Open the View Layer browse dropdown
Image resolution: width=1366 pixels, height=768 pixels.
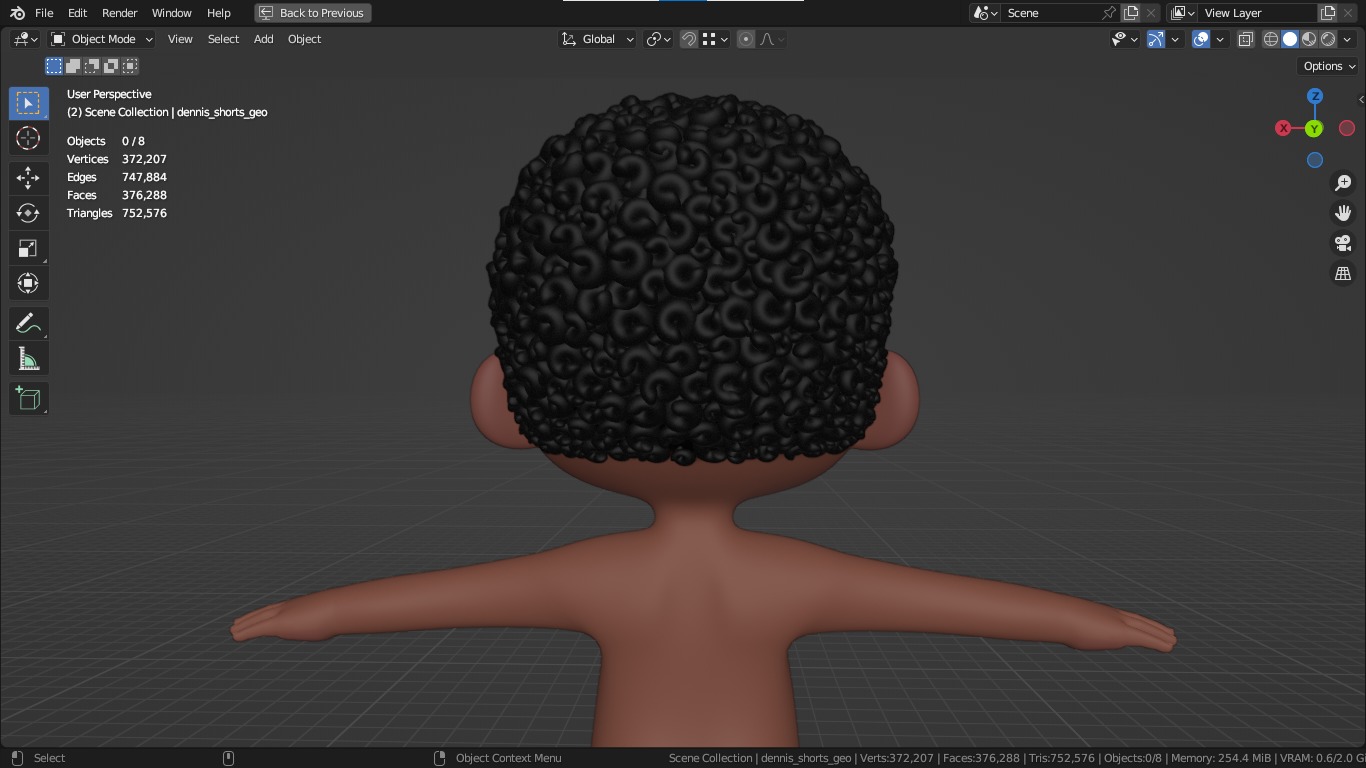pyautogui.click(x=1183, y=13)
